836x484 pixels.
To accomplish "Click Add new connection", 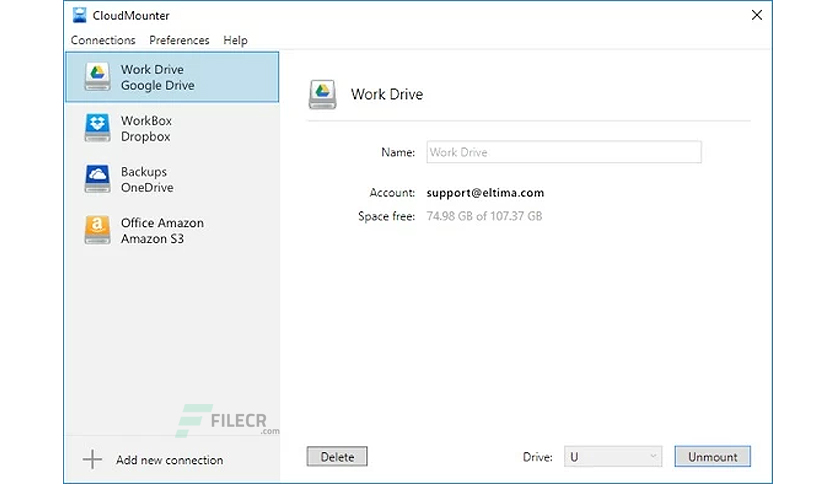I will 170,460.
